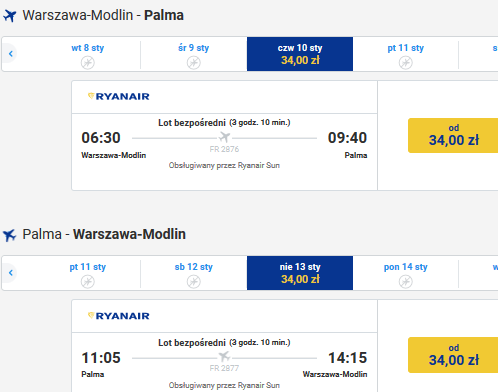Show earlier return dates with left chevron
This screenshot has width=498, height=392.
[11, 273]
